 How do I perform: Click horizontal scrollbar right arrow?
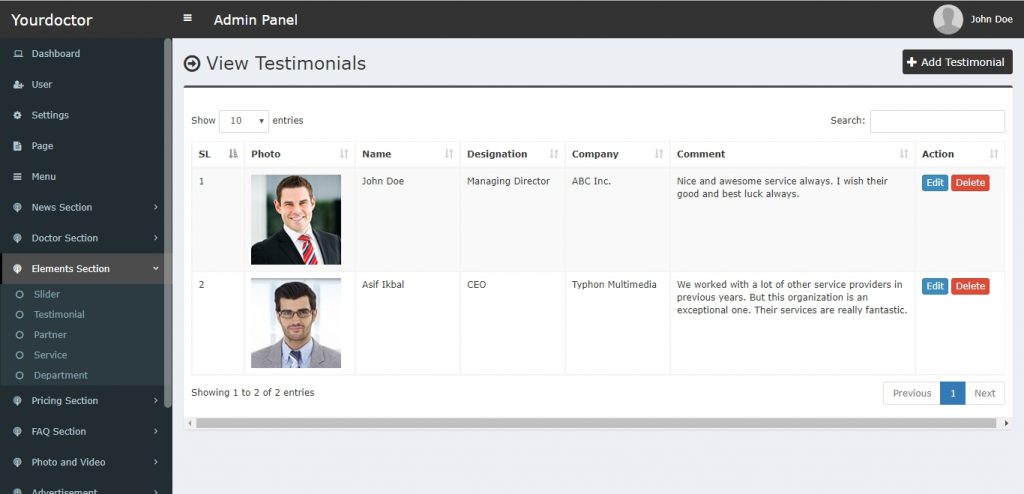(1006, 423)
